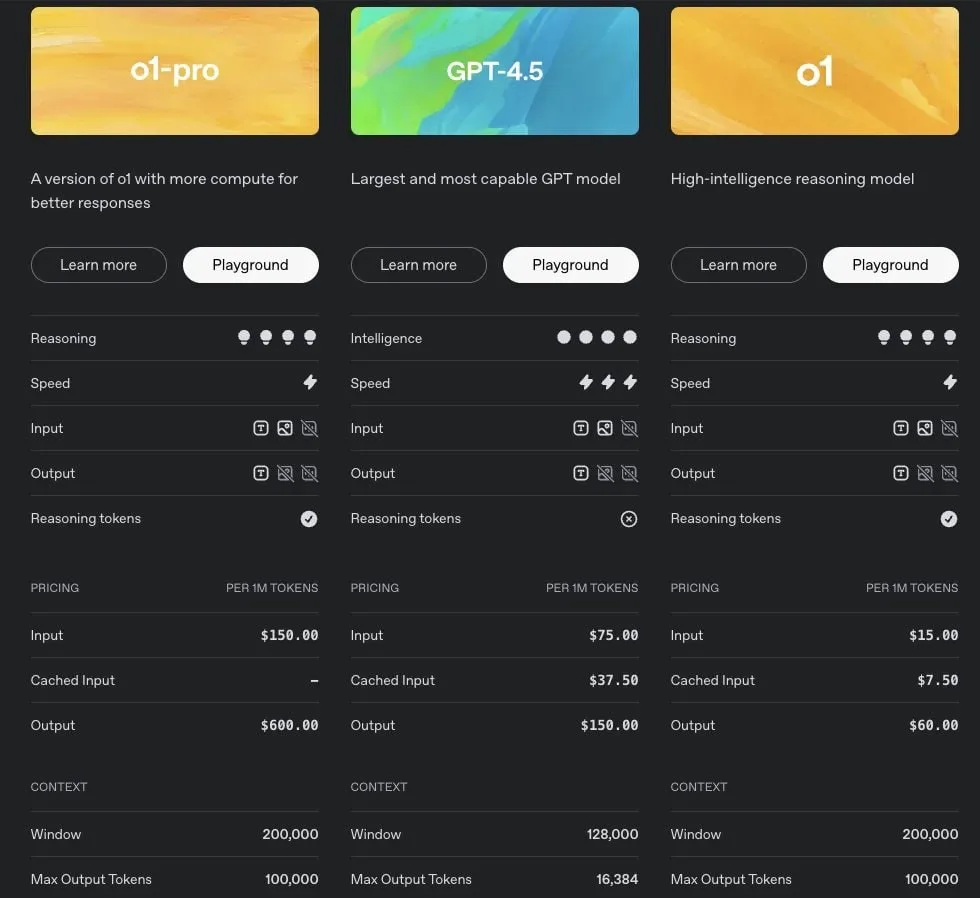Click "High-intelligence reasoning model" description
The height and width of the screenshot is (898, 980).
[792, 179]
